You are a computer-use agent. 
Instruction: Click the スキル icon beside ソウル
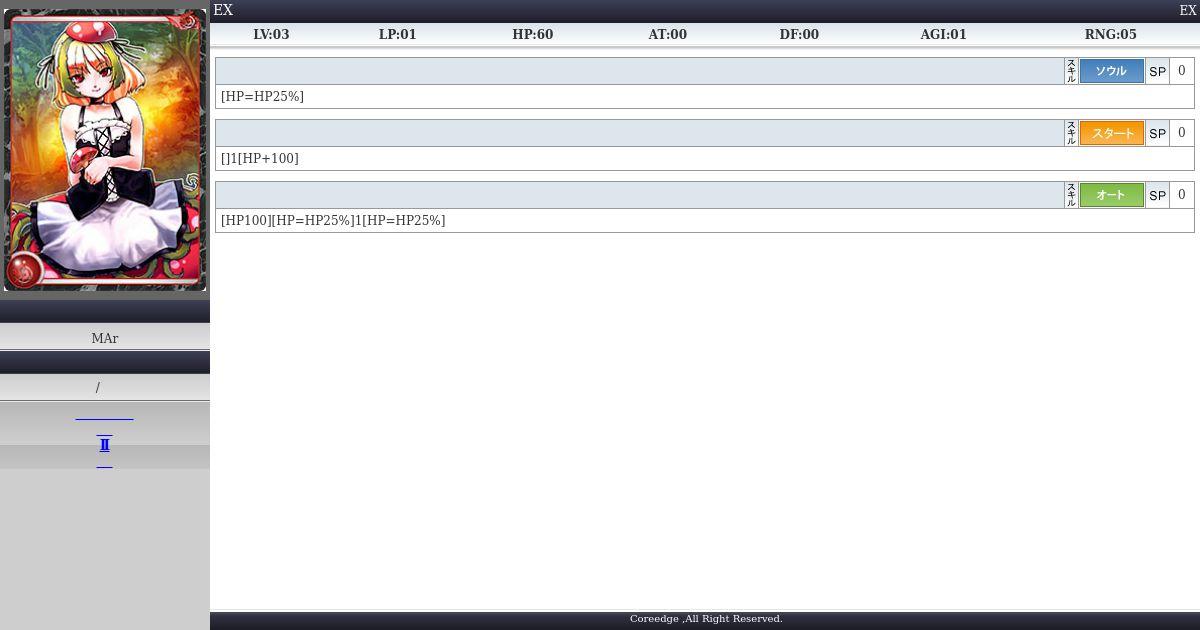(1071, 71)
